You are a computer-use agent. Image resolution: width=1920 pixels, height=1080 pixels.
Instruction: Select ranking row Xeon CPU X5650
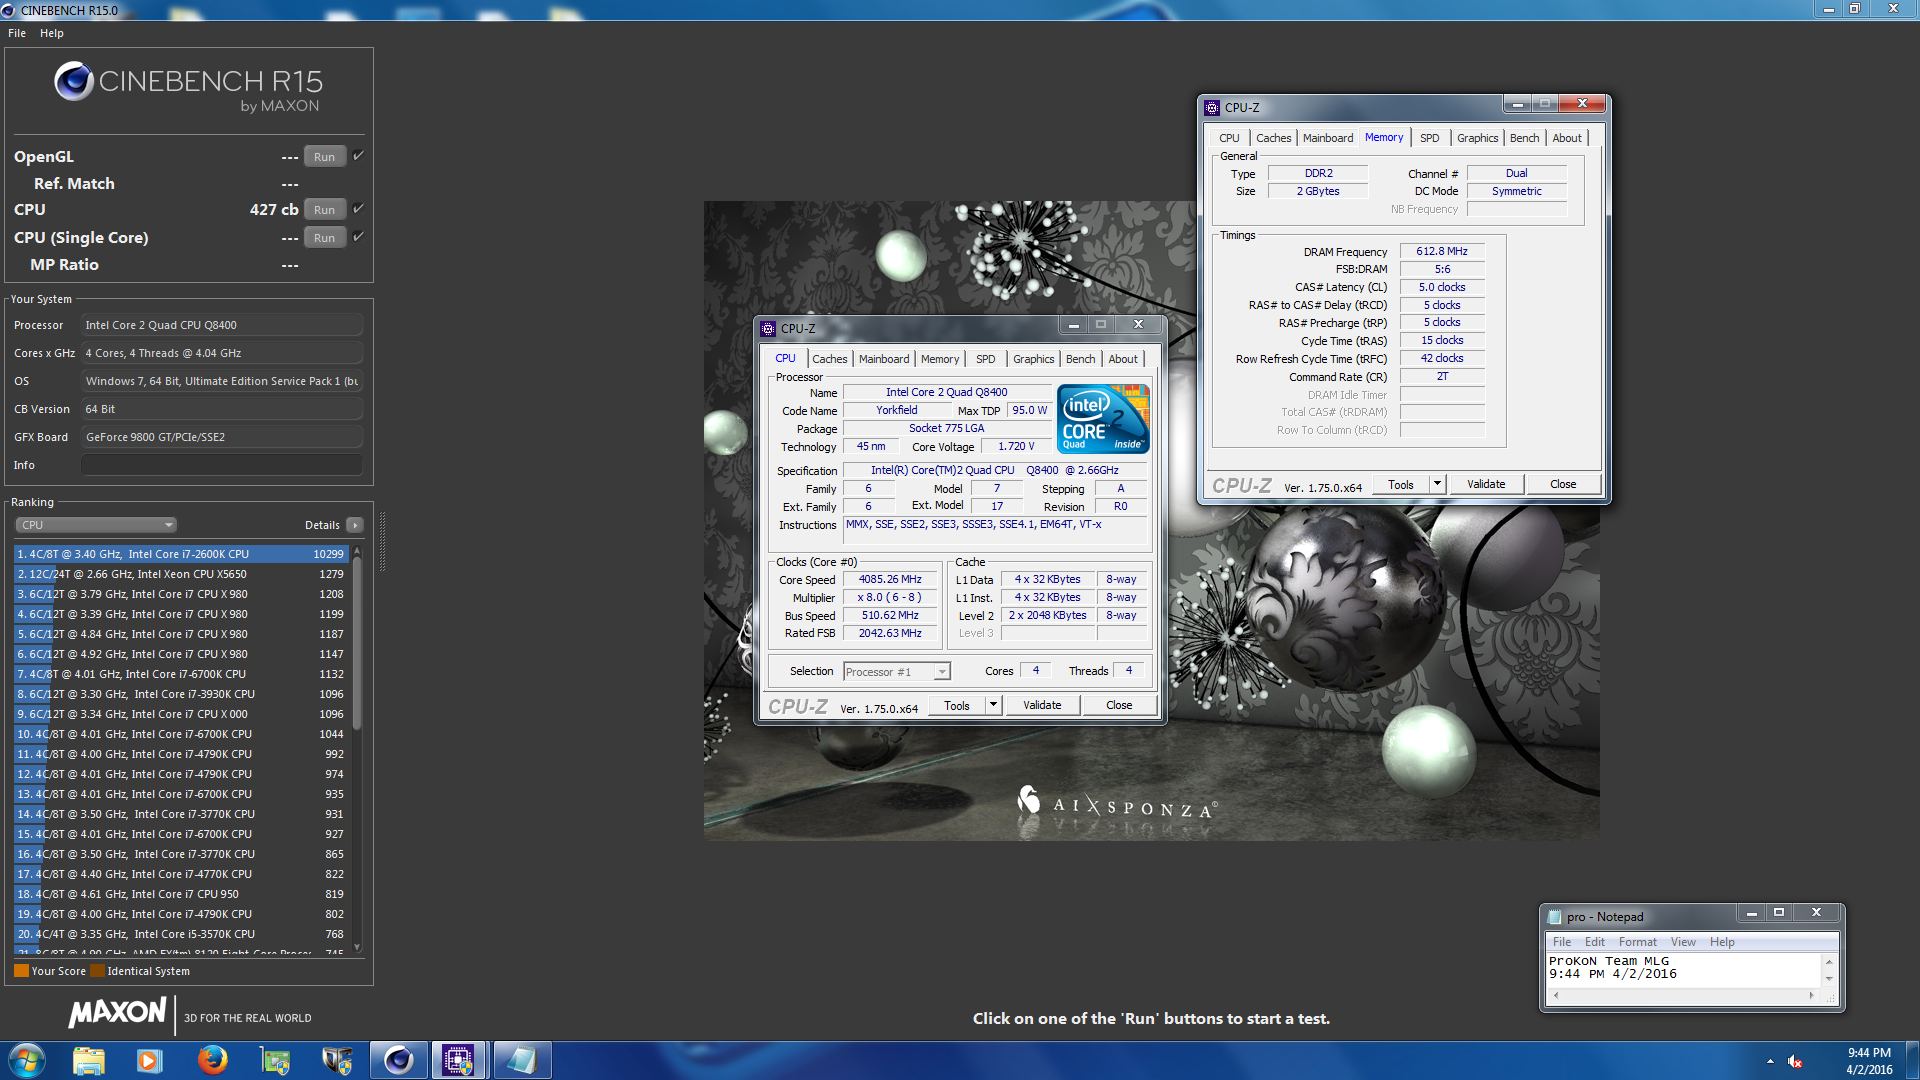[181, 574]
